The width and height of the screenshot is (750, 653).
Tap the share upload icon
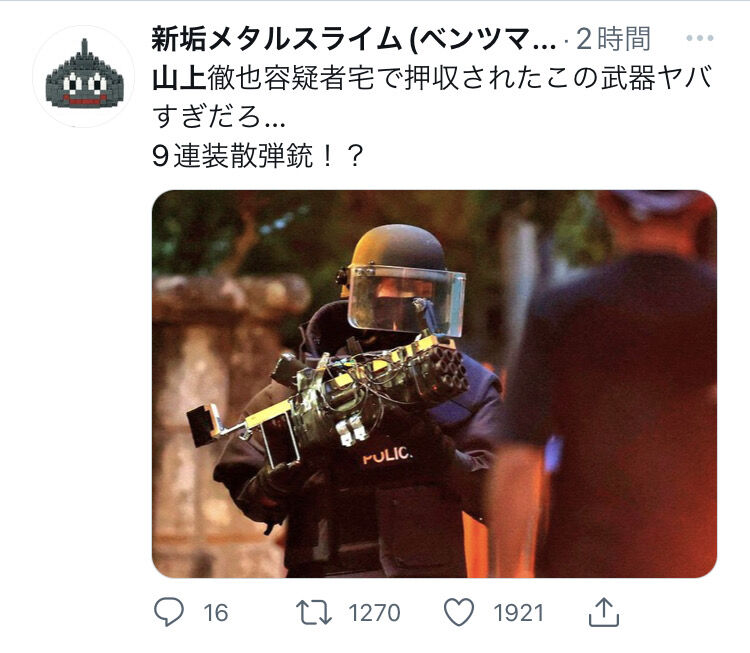[604, 612]
